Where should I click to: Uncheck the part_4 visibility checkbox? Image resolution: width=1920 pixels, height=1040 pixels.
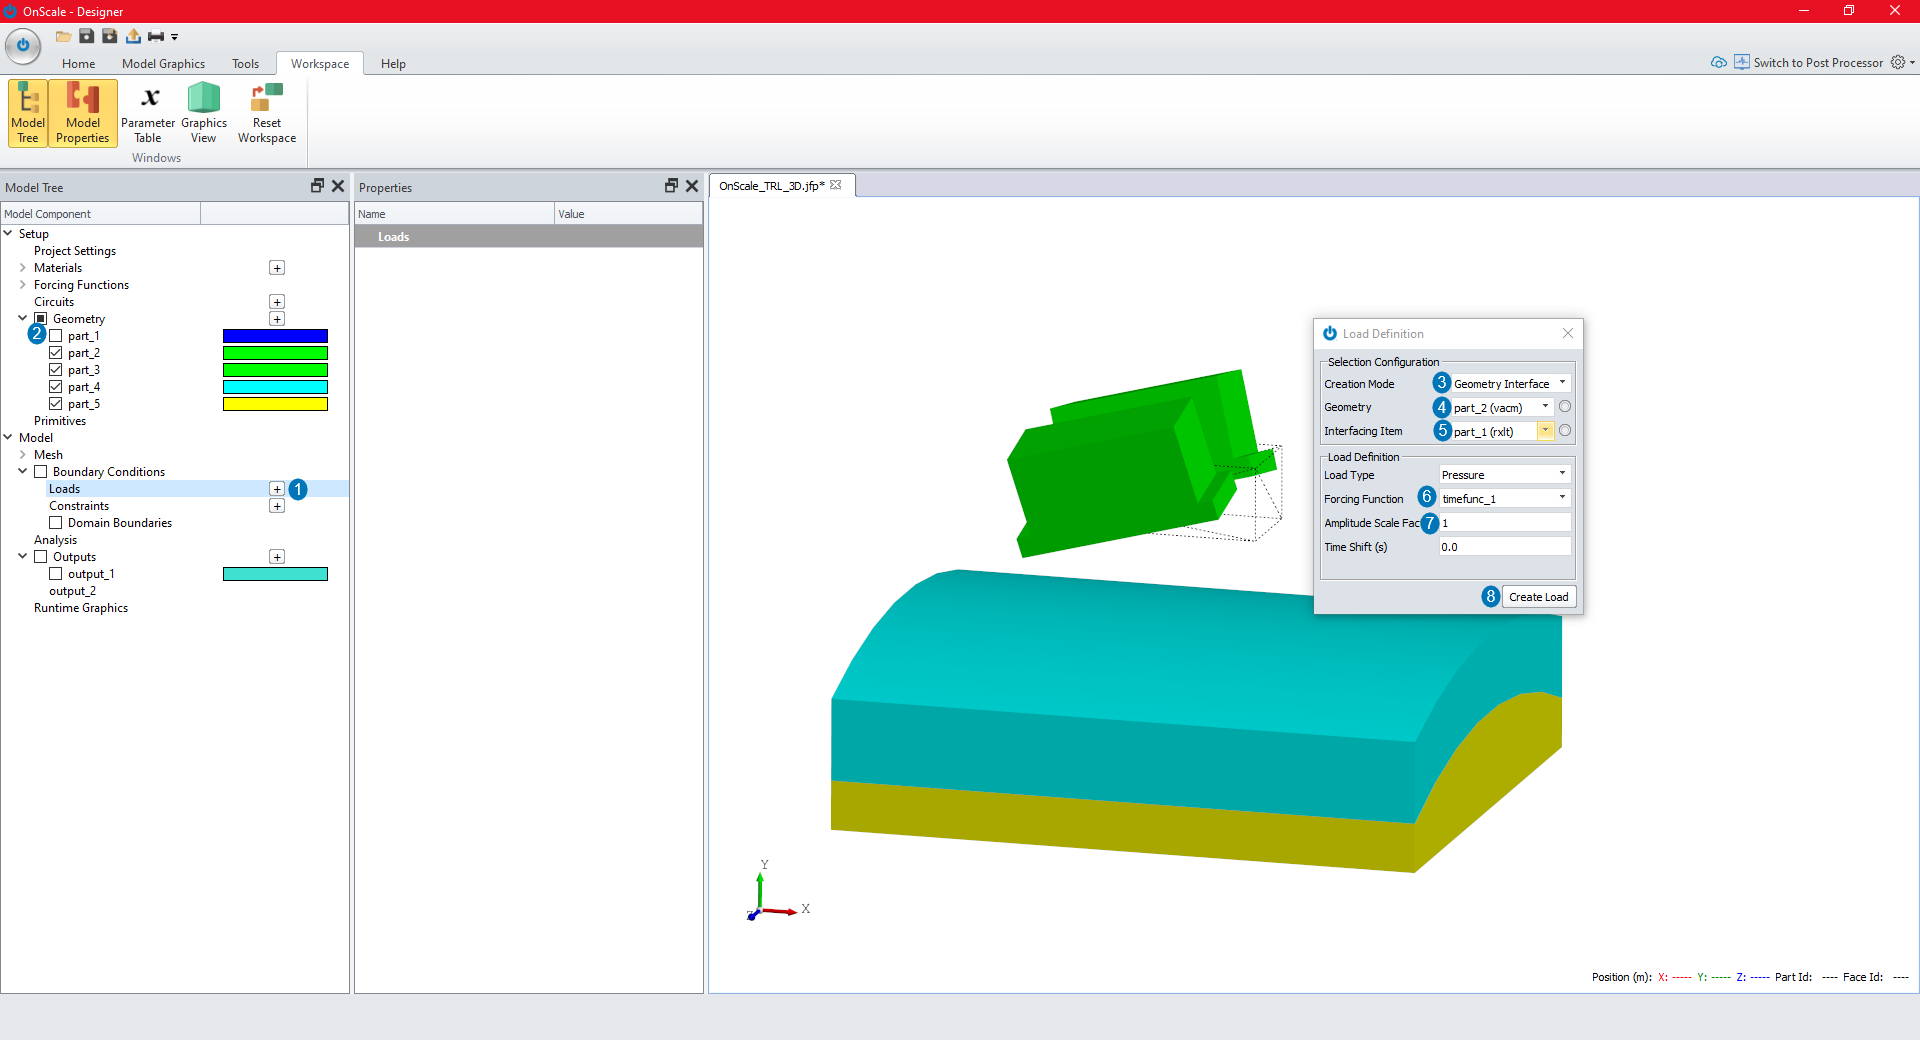coord(56,387)
